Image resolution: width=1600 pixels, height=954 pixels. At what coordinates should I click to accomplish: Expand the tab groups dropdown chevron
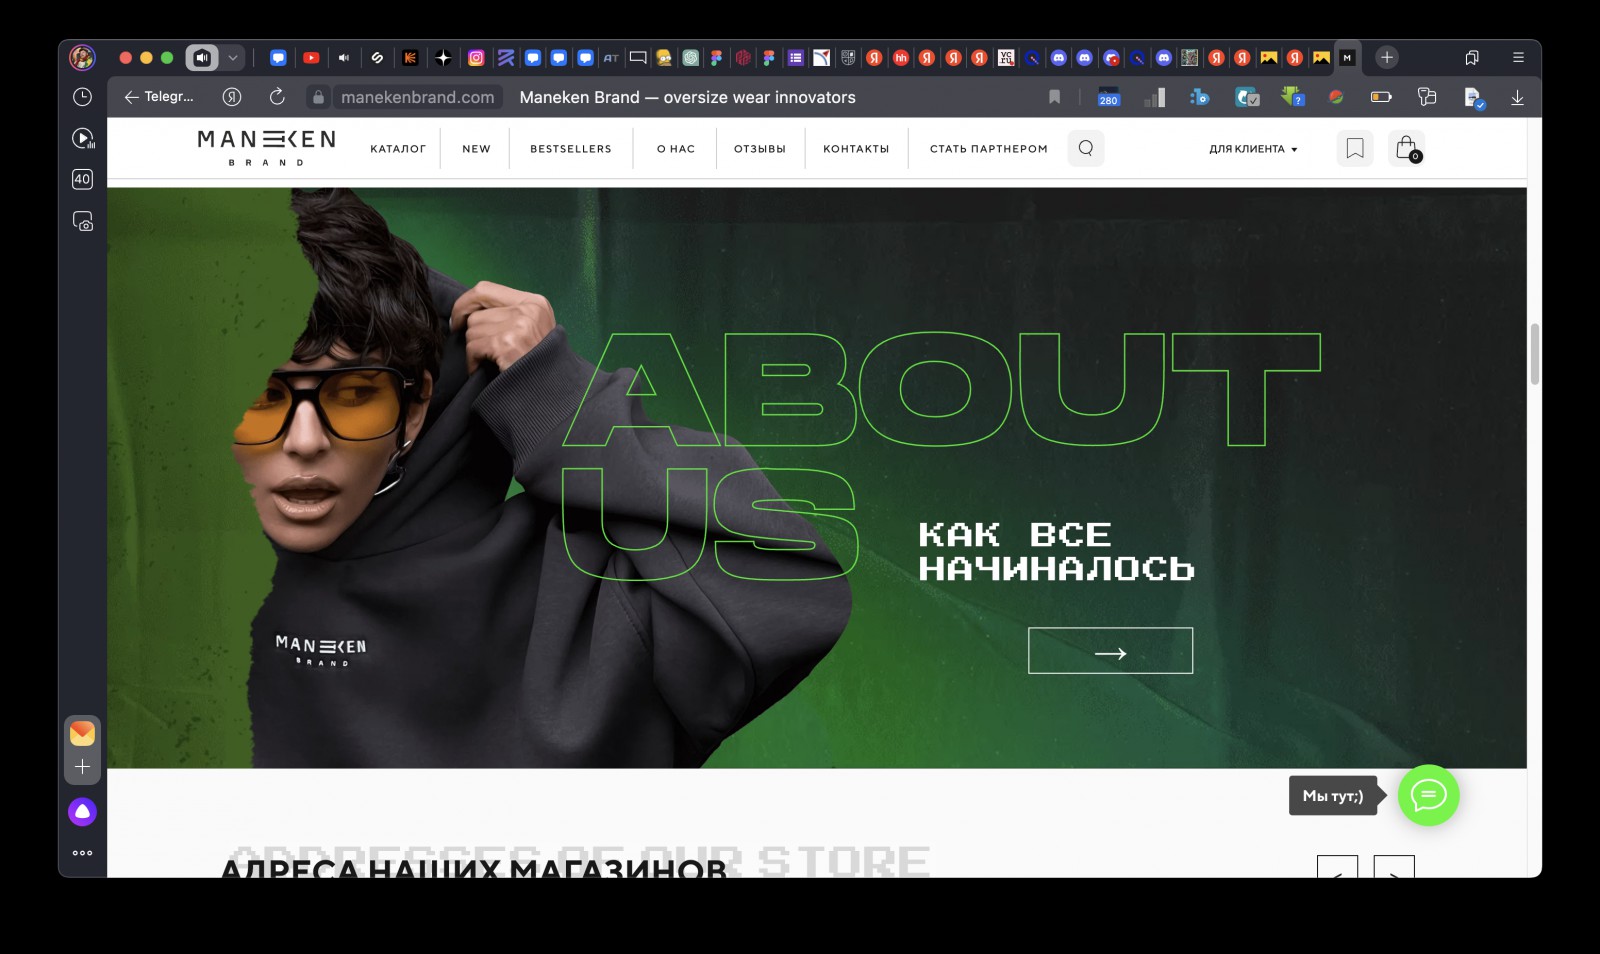point(233,58)
